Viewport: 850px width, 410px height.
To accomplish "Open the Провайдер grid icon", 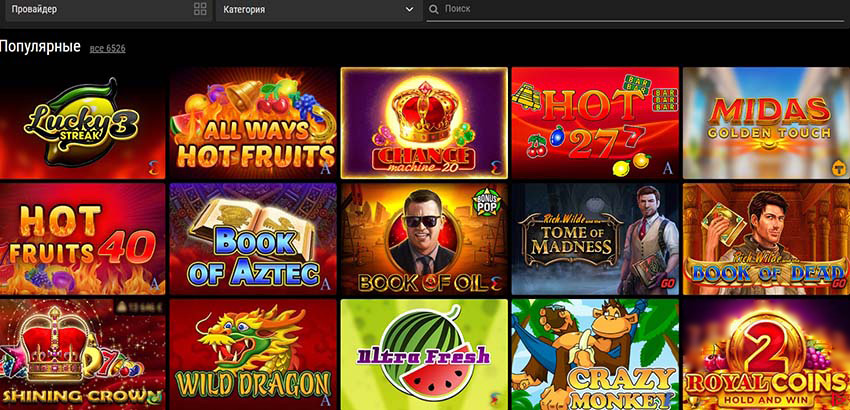I will pyautogui.click(x=200, y=9).
